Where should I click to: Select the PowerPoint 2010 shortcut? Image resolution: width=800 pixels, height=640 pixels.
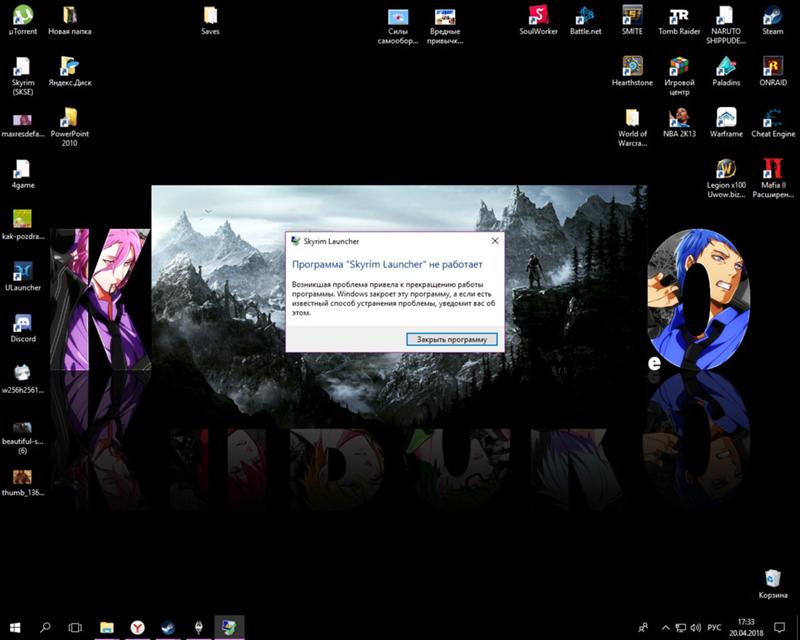tap(69, 128)
